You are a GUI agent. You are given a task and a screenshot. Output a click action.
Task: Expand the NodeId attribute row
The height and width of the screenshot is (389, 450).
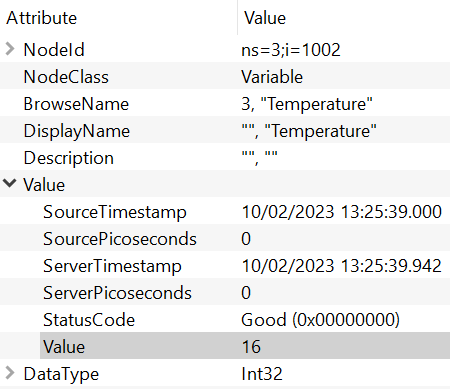pyautogui.click(x=10, y=49)
